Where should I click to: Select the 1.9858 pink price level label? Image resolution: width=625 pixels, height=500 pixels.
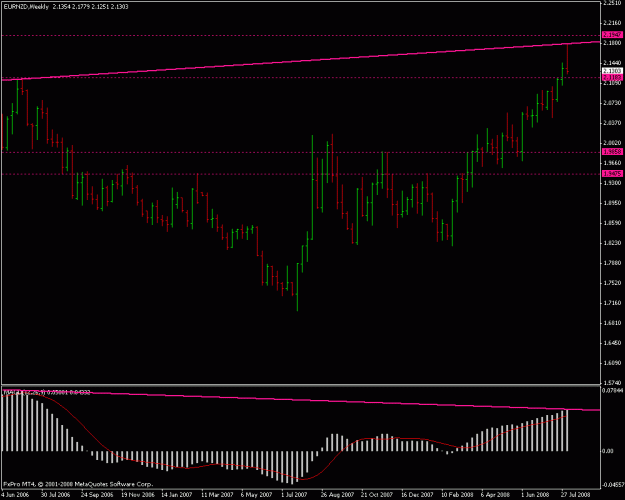[x=612, y=152]
